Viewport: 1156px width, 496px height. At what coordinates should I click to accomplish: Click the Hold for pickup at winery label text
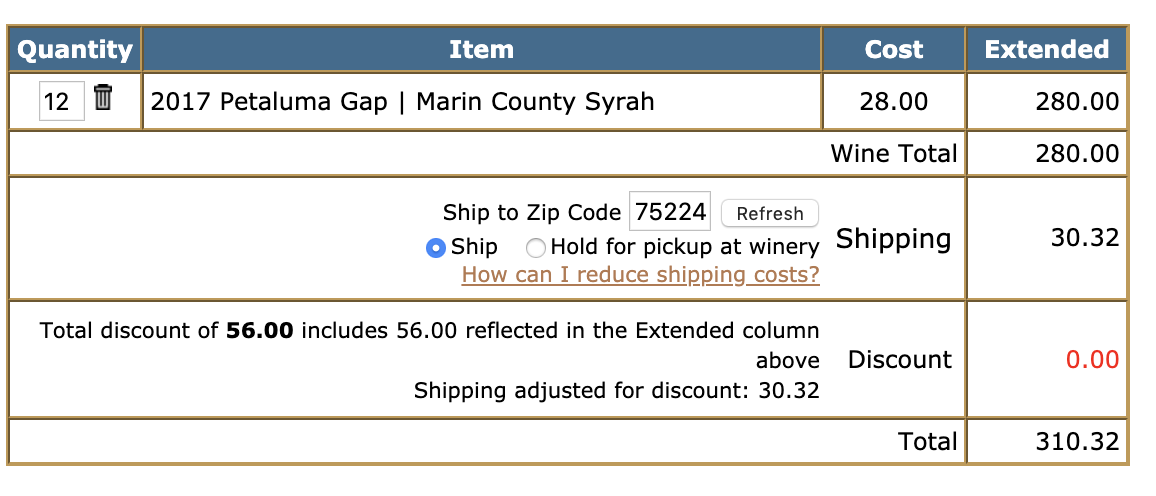pyautogui.click(x=685, y=246)
